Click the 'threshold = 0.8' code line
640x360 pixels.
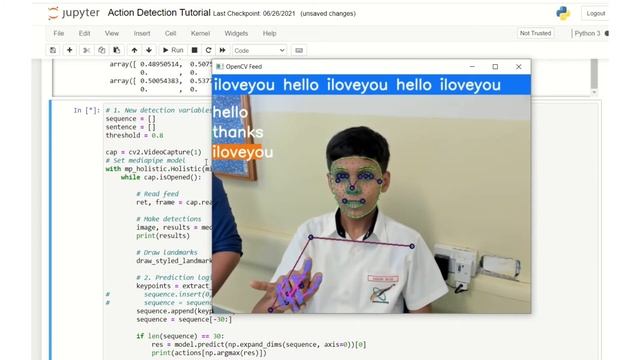134,136
